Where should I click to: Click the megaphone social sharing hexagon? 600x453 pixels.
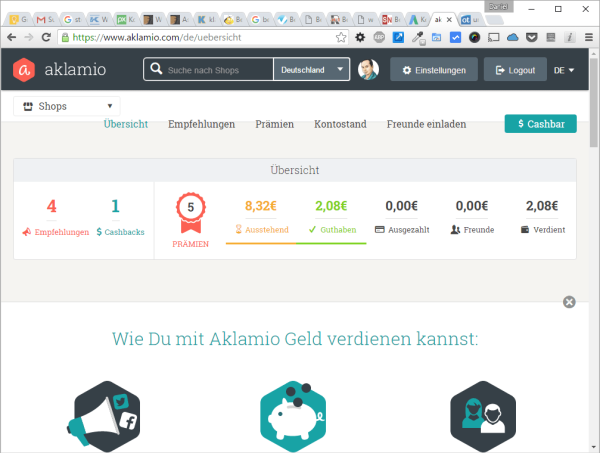click(104, 416)
